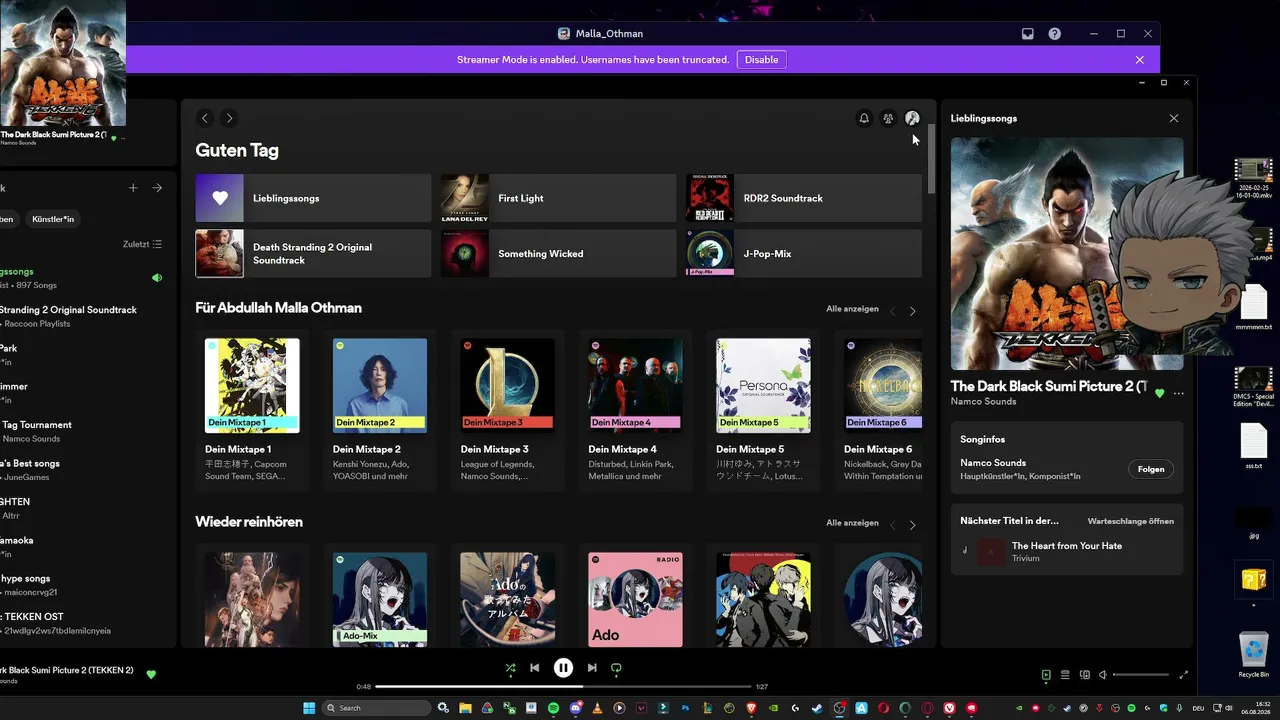The width and height of the screenshot is (1280, 720).
Task: Skip to the next track
Action: (x=592, y=668)
